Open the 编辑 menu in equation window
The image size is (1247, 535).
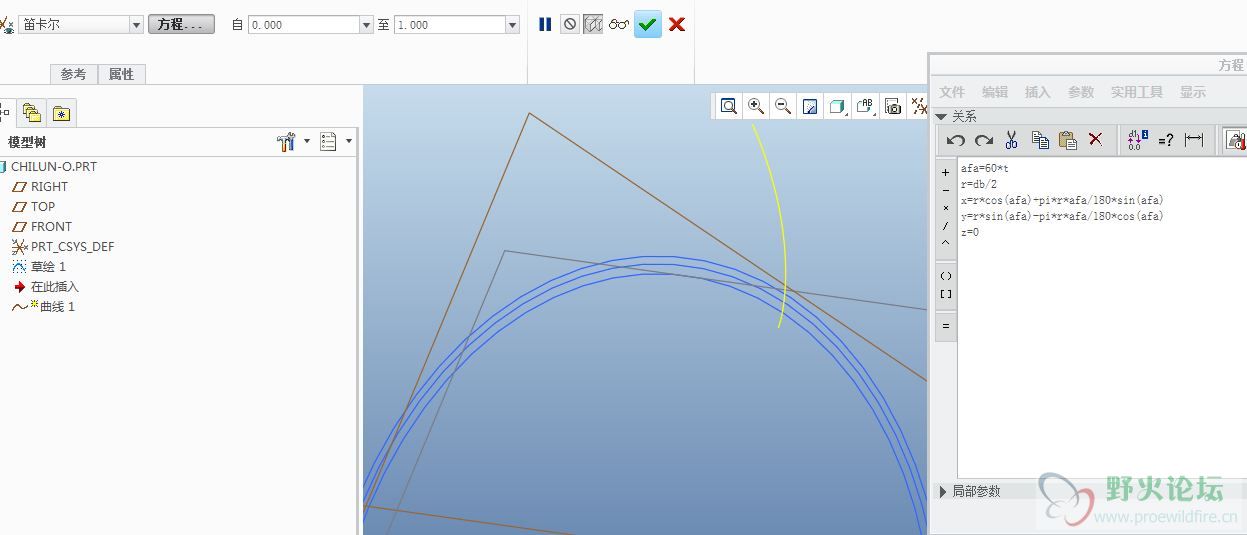(995, 92)
